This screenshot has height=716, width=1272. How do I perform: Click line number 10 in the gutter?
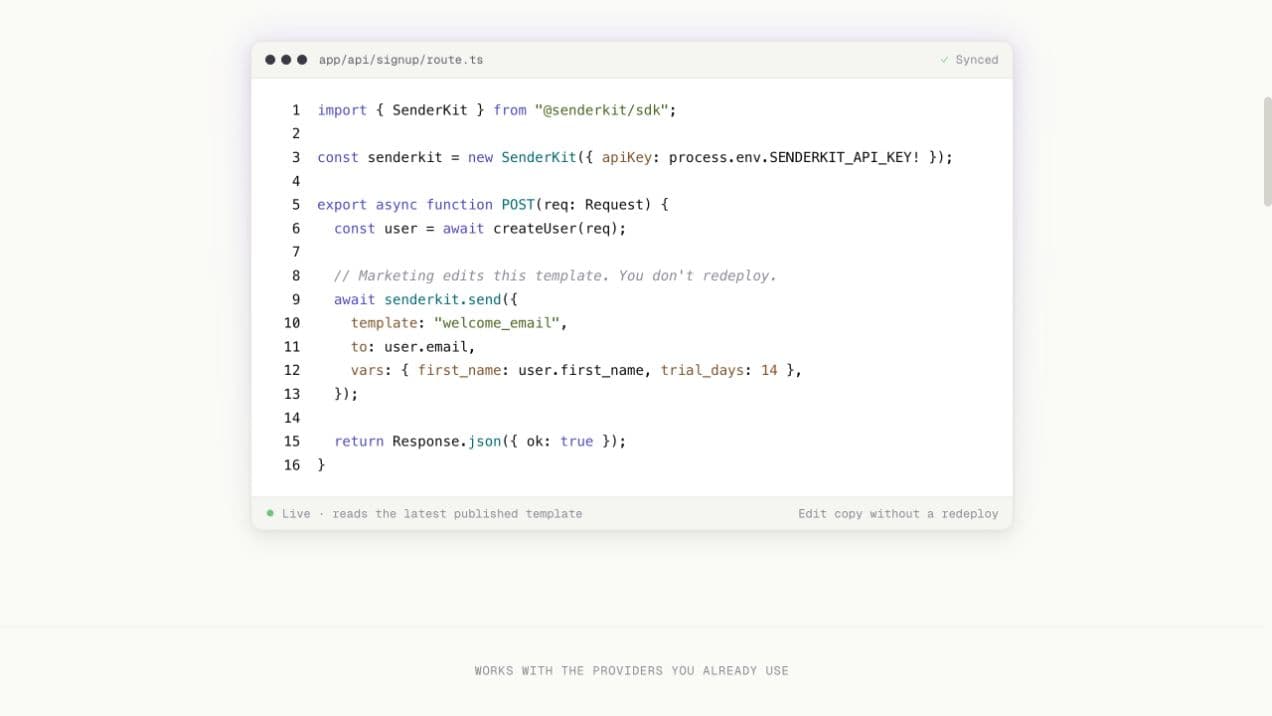292,322
